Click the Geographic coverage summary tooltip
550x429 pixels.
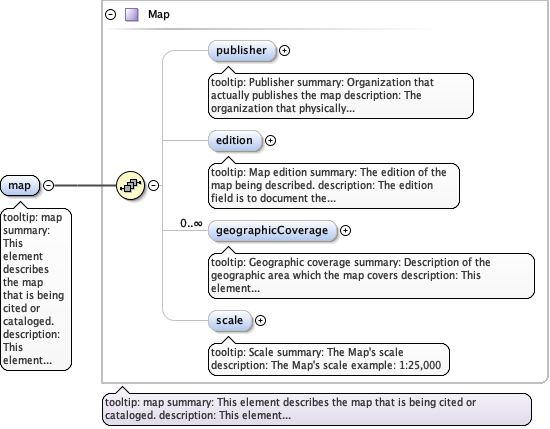tap(371, 275)
